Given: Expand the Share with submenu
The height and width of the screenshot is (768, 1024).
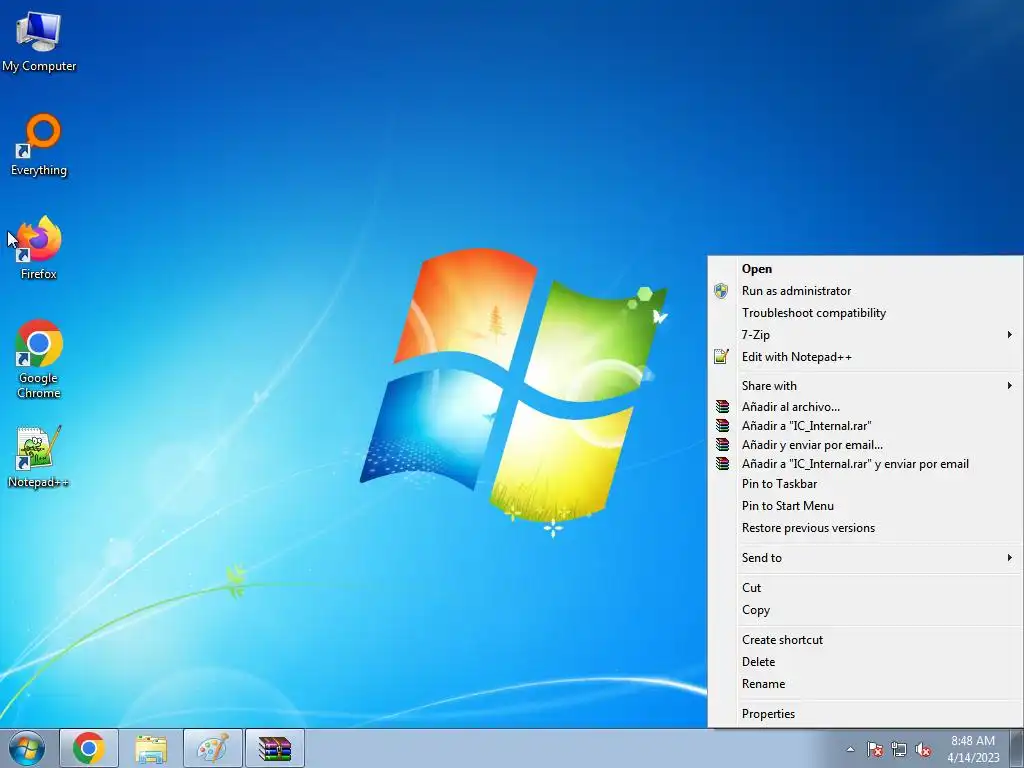Looking at the screenshot, I should coord(865,386).
